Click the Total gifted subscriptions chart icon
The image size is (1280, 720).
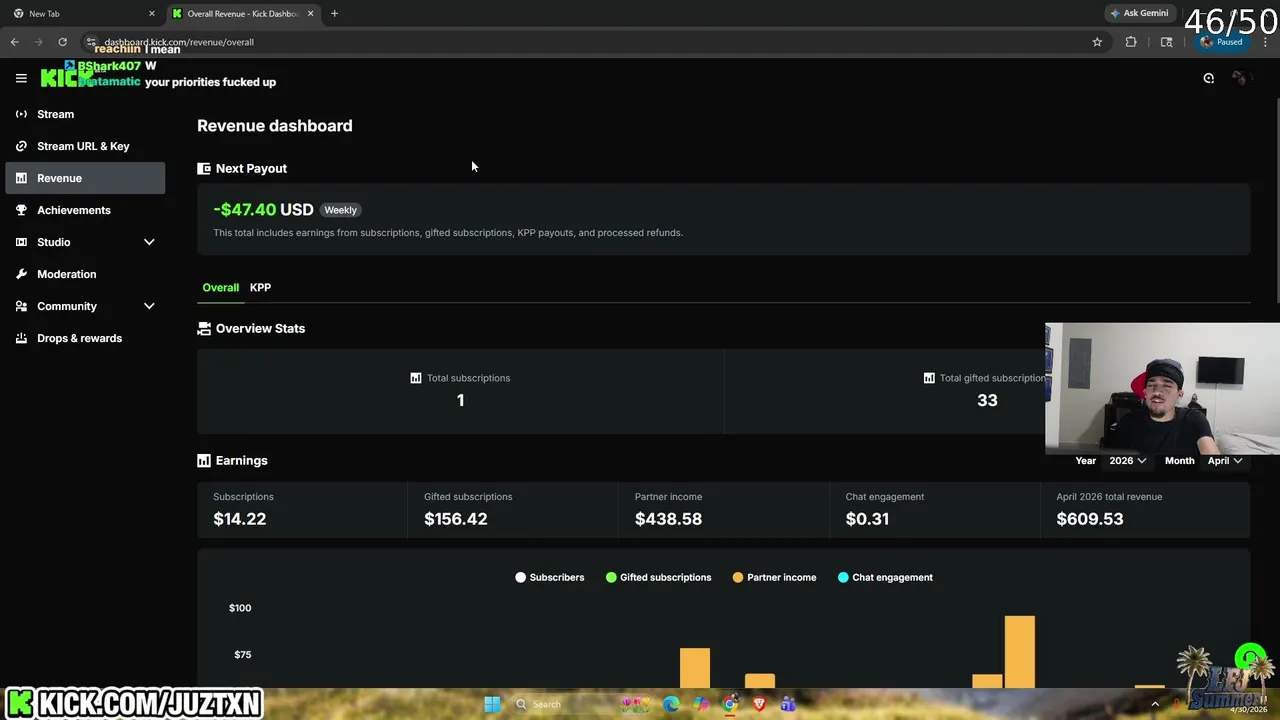(x=929, y=378)
